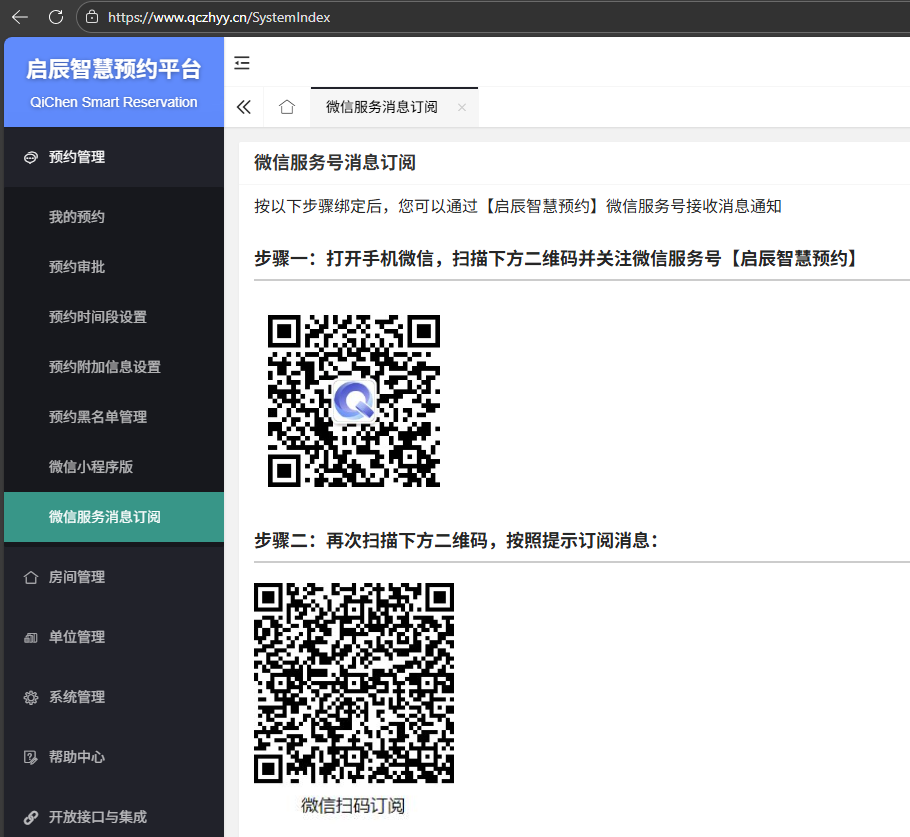Screen dimensions: 910x837
Task: Expand the 单位管理 menu
Action: [77, 637]
